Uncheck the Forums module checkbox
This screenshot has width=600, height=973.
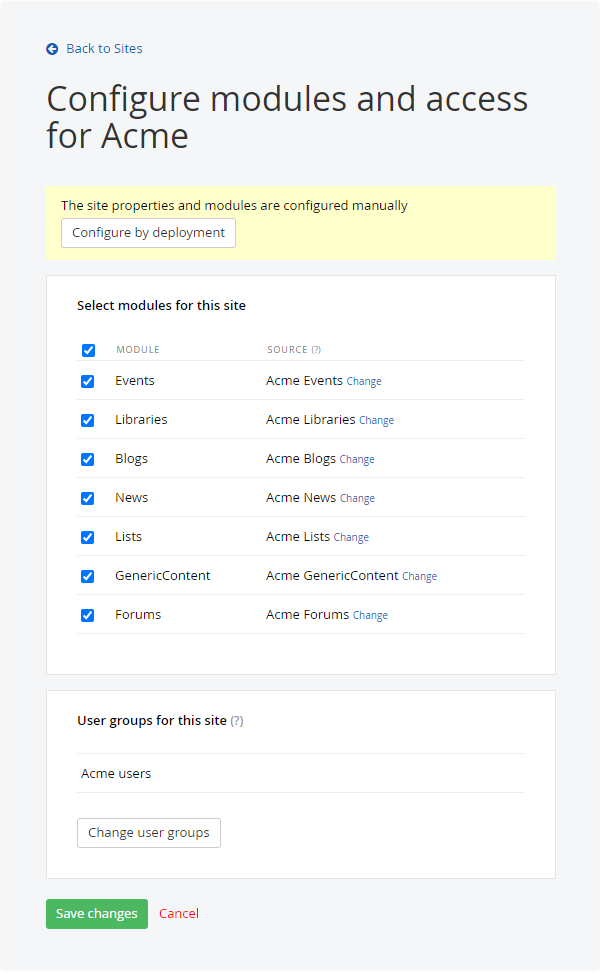88,615
